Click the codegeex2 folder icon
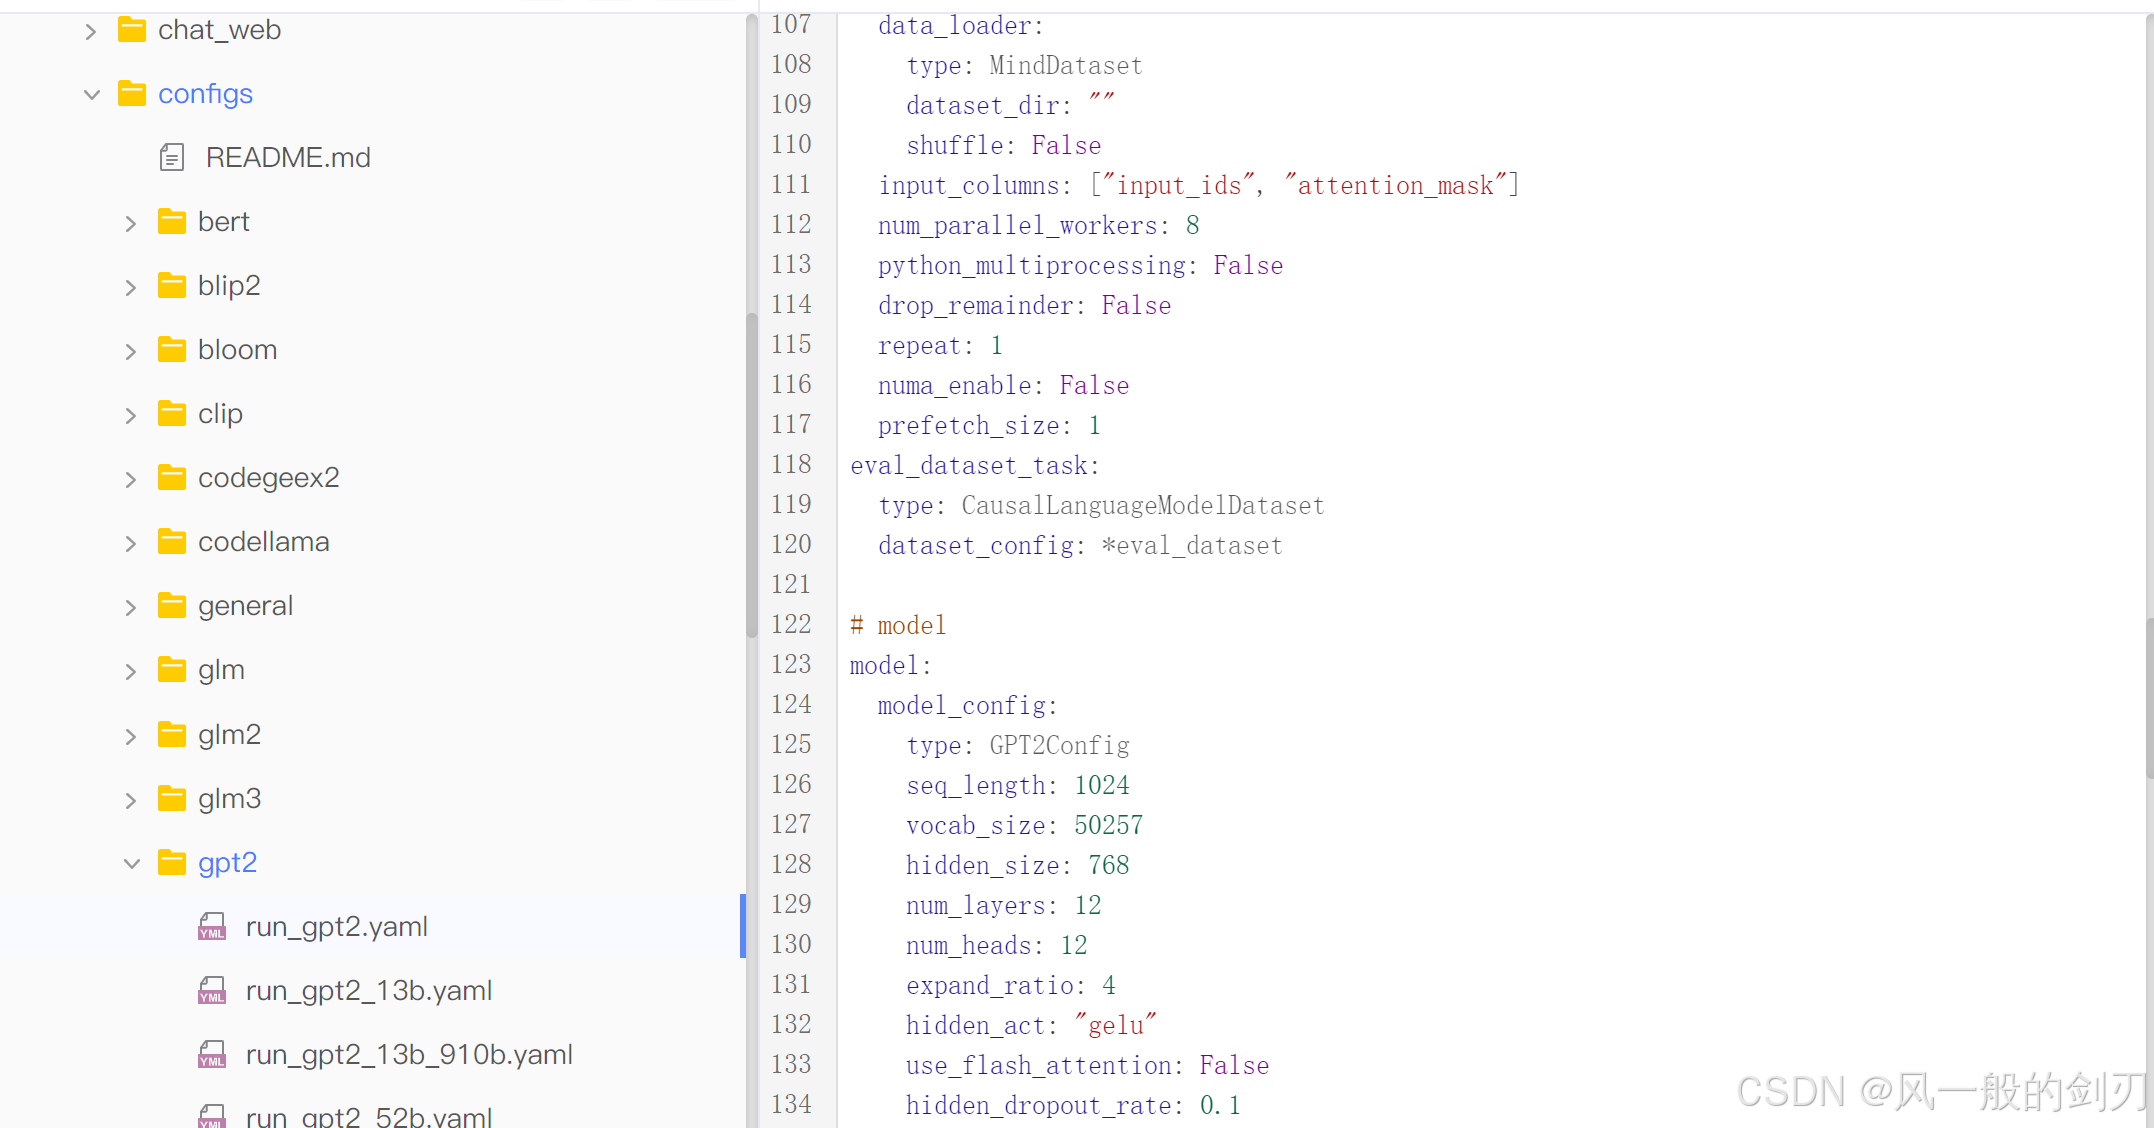The width and height of the screenshot is (2154, 1128). point(172,478)
